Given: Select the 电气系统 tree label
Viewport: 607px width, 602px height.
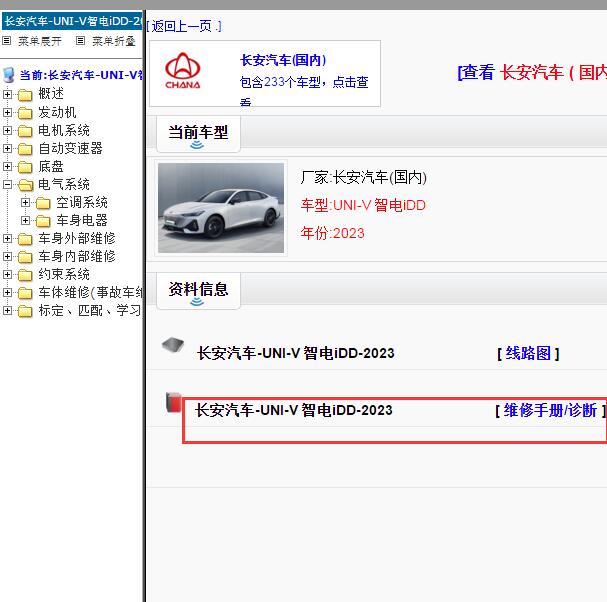Looking at the screenshot, I should point(64,184).
